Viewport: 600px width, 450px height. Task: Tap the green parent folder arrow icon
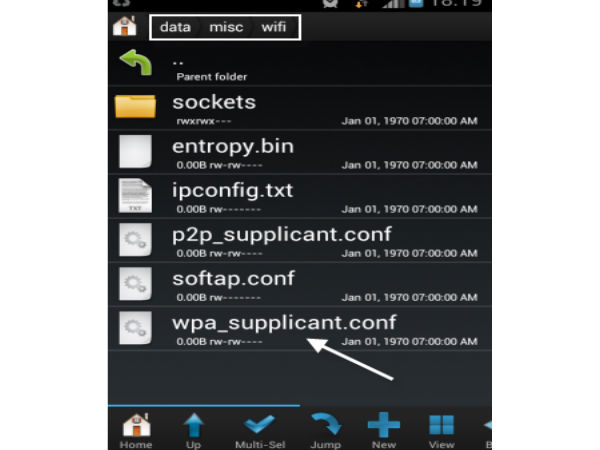coord(134,65)
